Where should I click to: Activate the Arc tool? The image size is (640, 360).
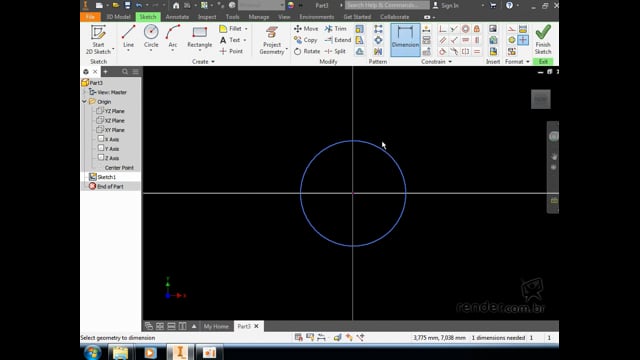point(173,36)
